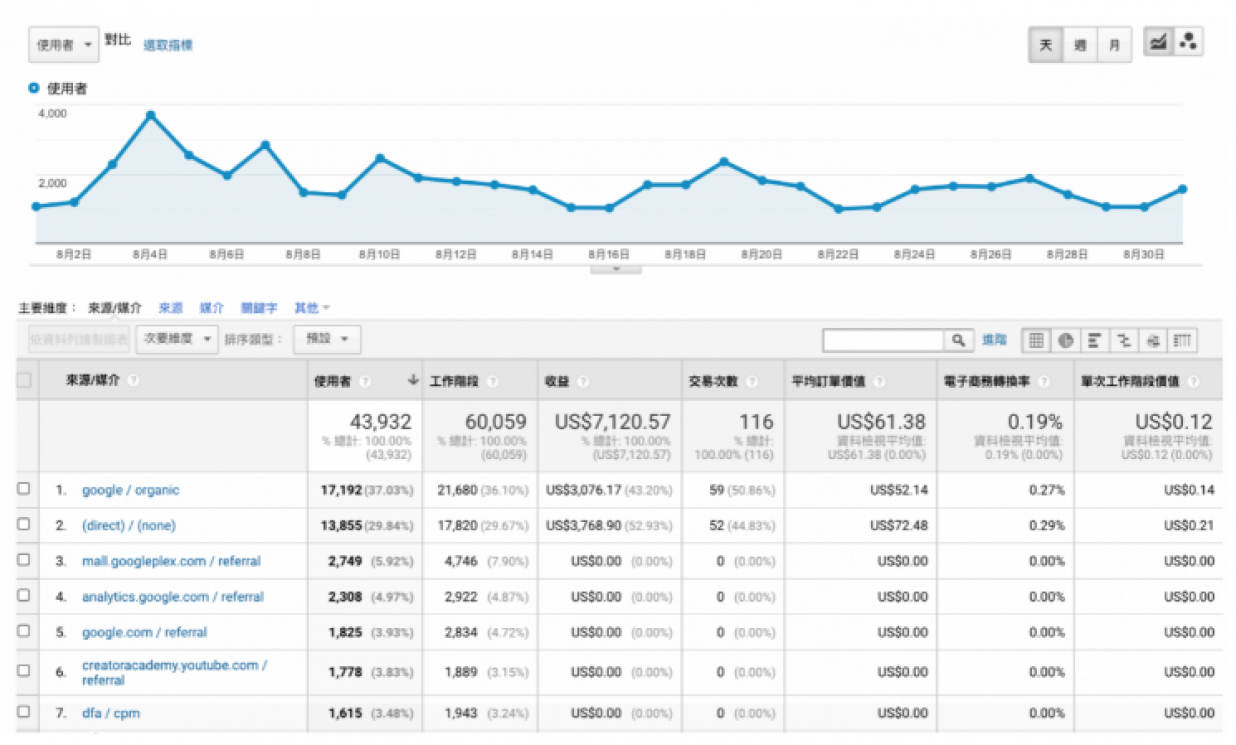
Task: Open the 預設 sort type dropdown
Action: pyautogui.click(x=327, y=339)
